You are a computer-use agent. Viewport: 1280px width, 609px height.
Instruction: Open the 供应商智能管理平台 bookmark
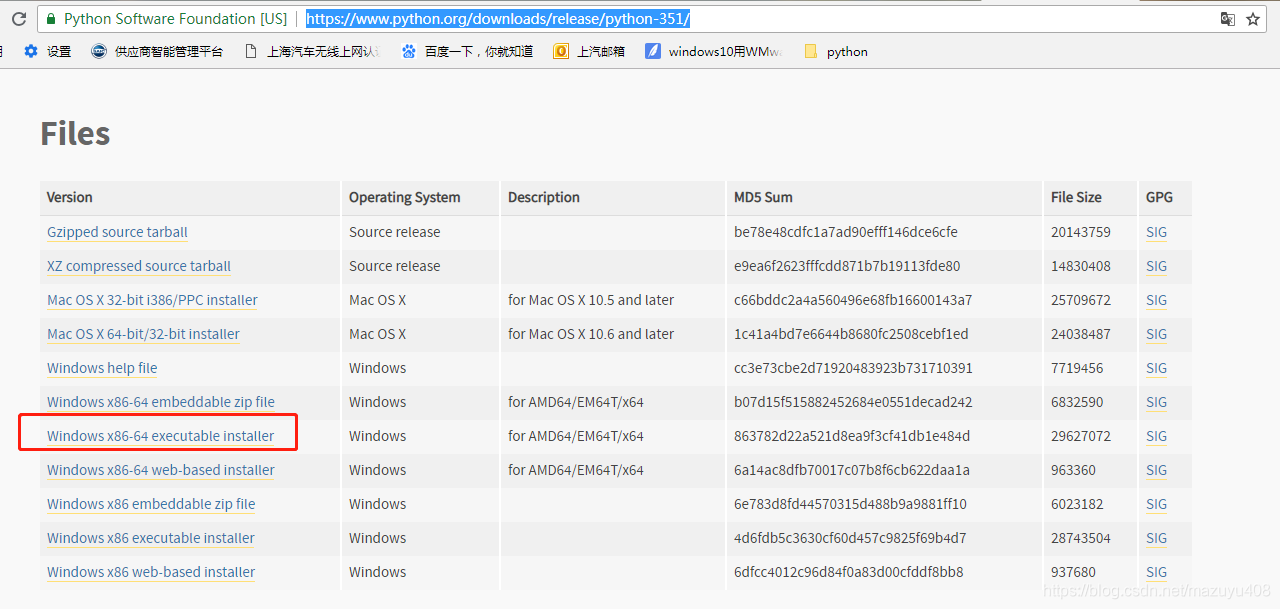click(157, 51)
